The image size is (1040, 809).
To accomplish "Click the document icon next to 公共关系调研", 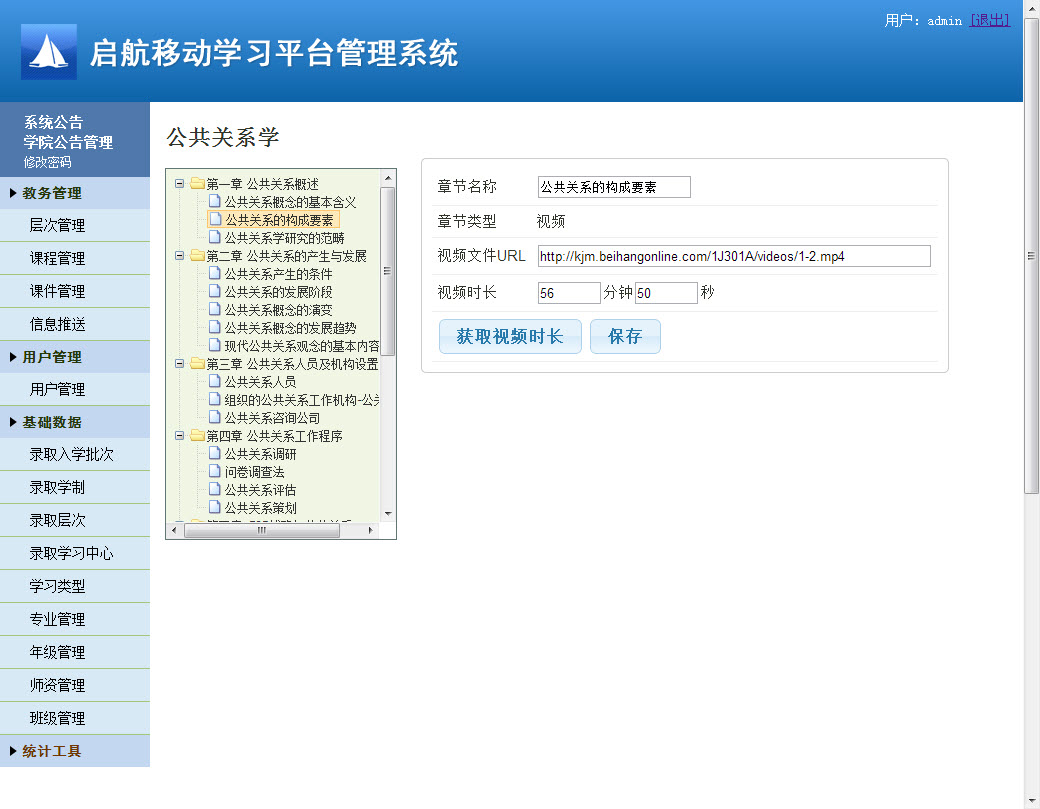I will tap(214, 453).
